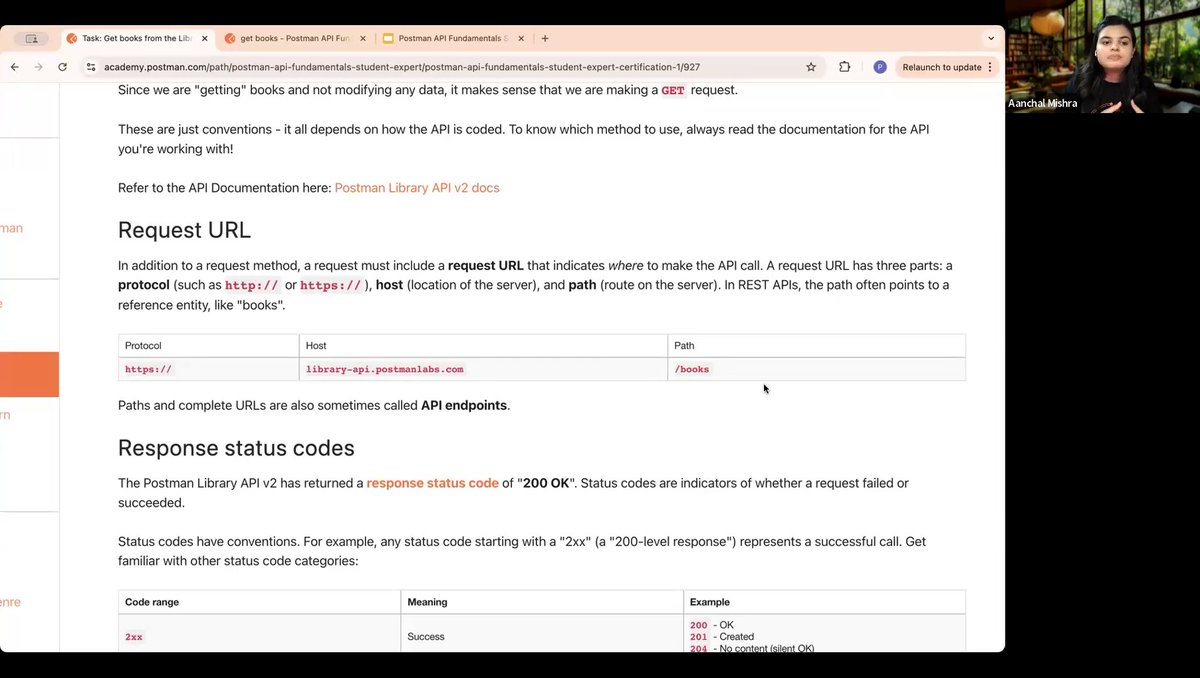Image resolution: width=1200 pixels, height=678 pixels.
Task: Click the 'Response status codes' heading
Action: 236,447
